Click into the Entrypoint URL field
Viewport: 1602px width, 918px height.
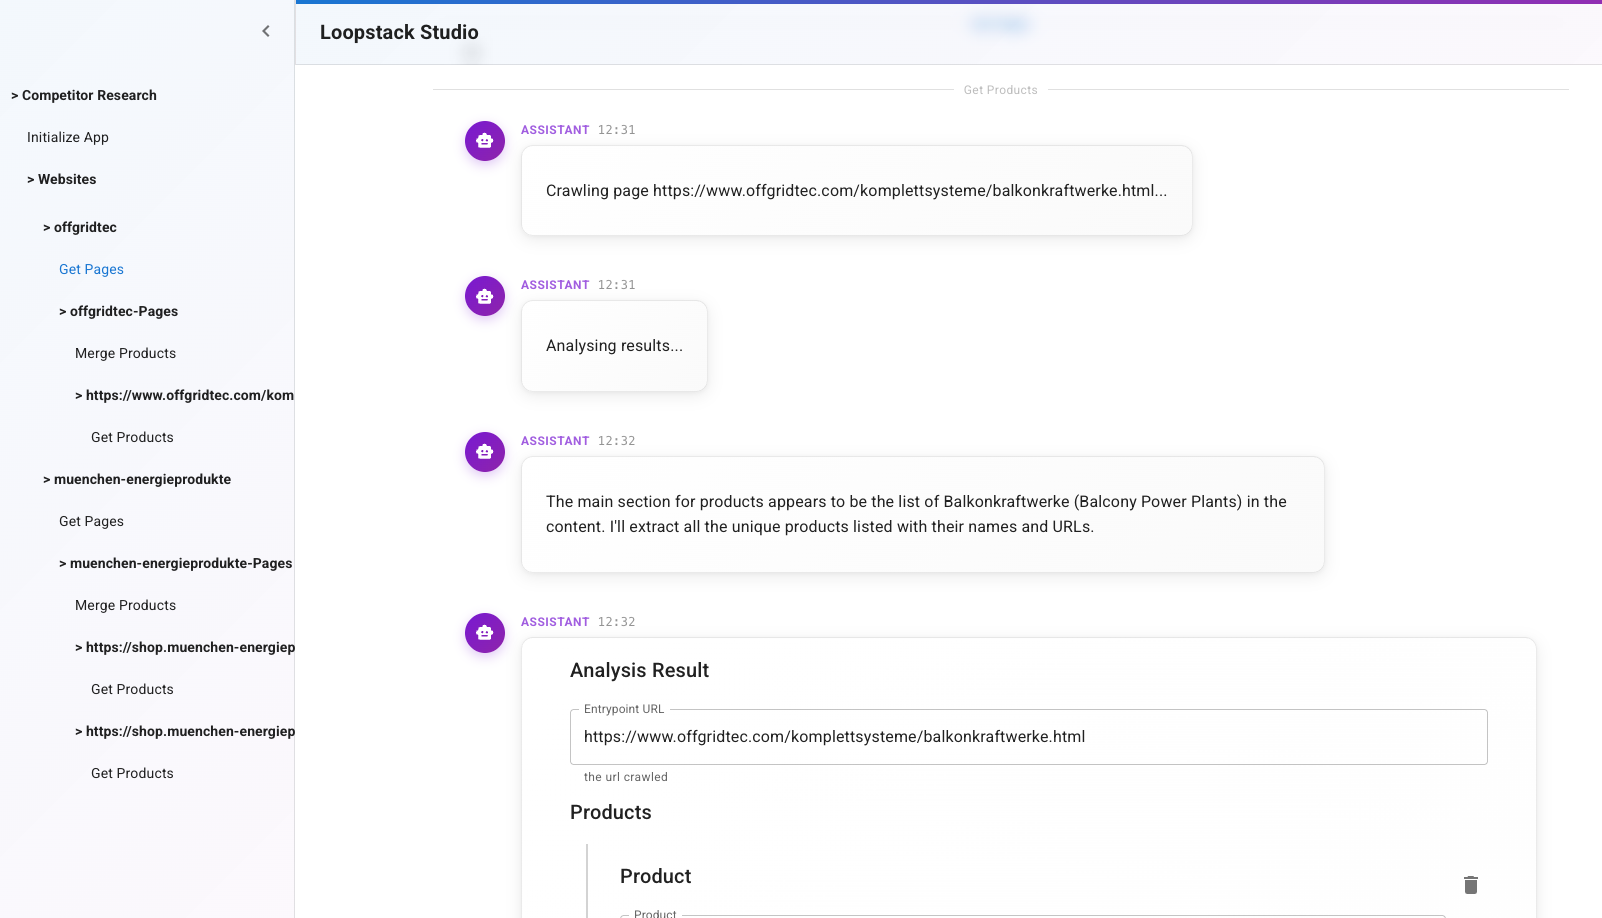(1028, 737)
